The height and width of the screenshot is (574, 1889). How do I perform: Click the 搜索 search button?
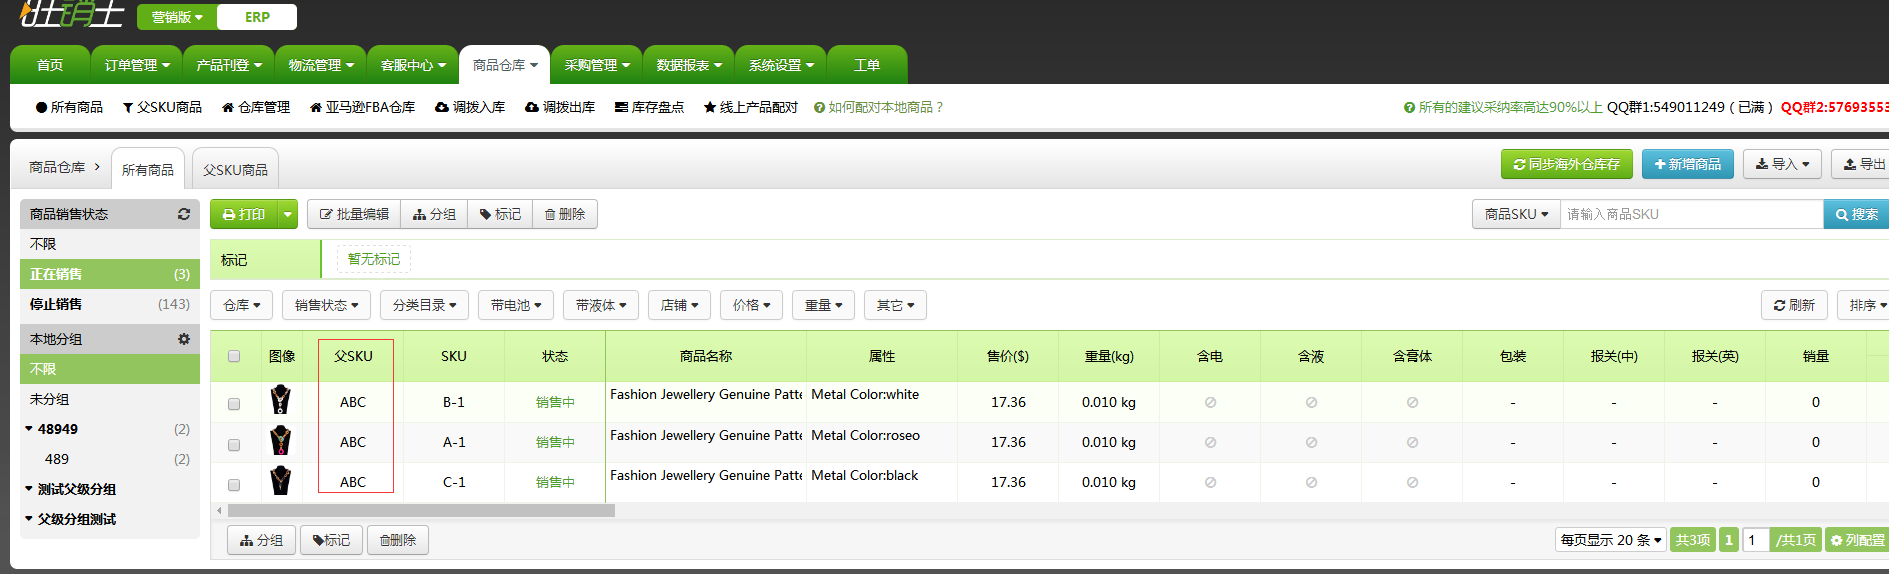pyautogui.click(x=1856, y=214)
